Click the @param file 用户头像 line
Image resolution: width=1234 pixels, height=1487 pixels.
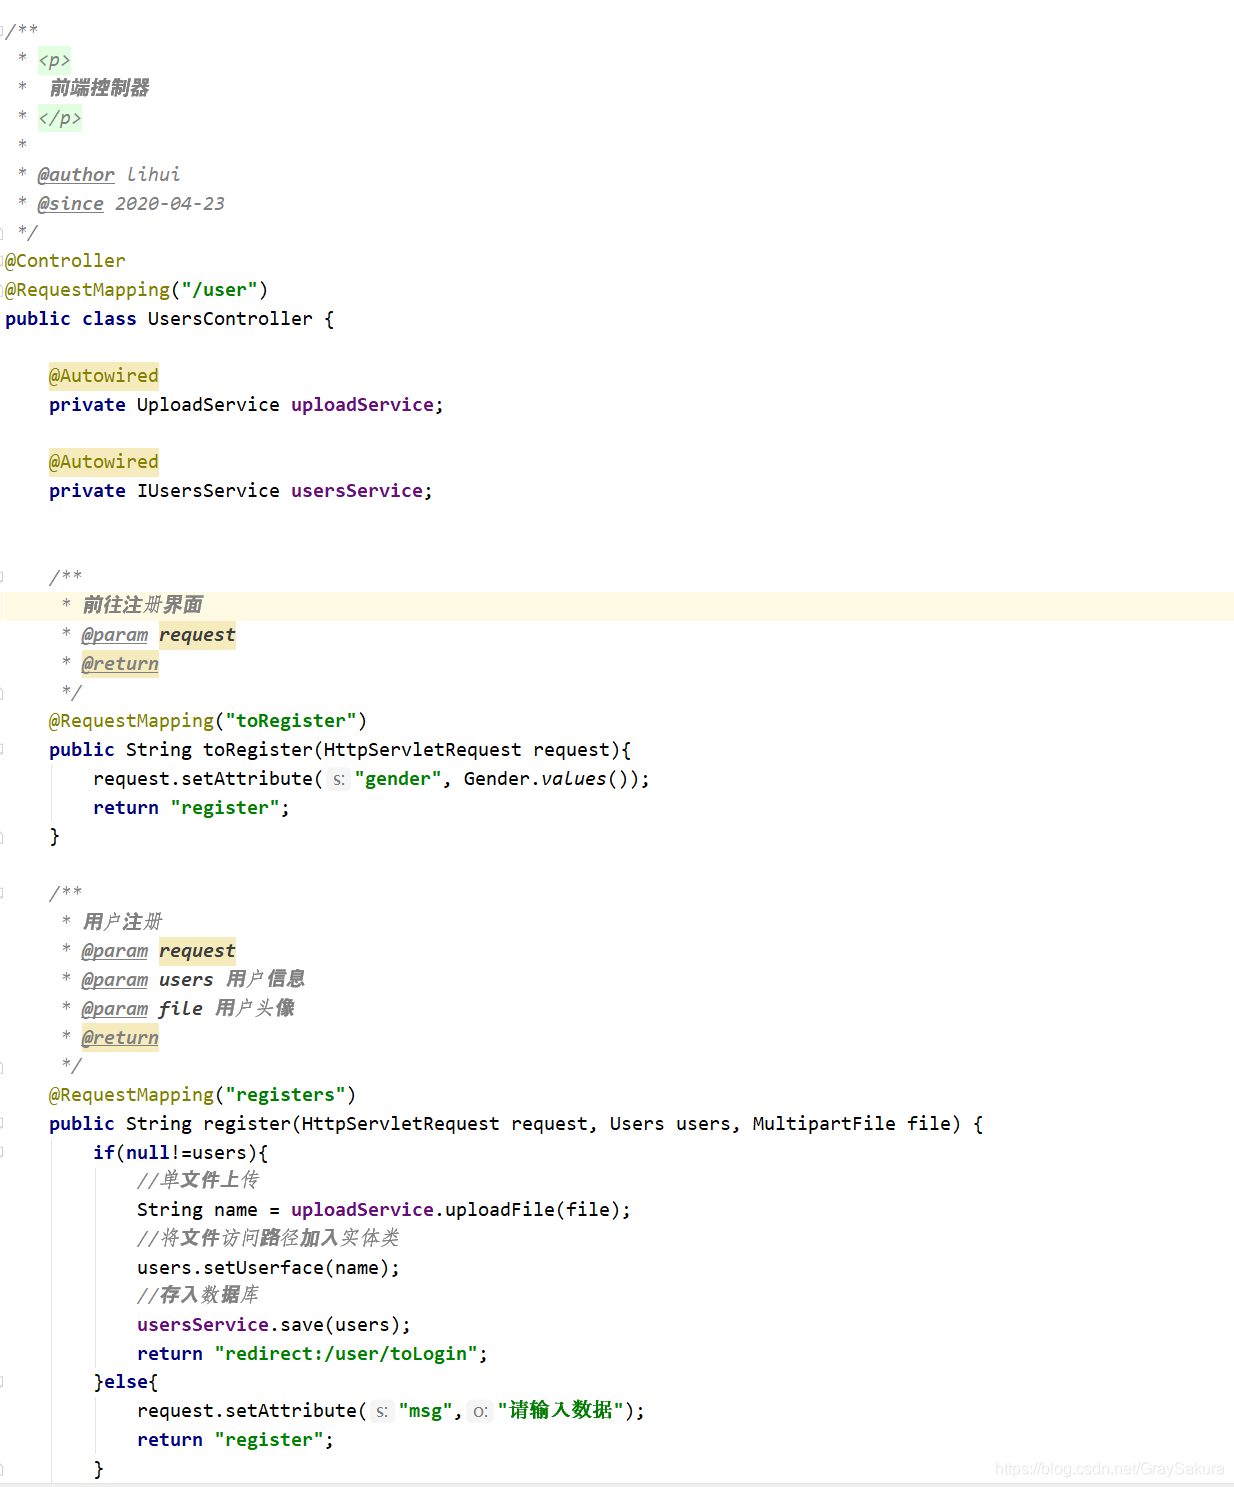pyautogui.click(x=188, y=1009)
